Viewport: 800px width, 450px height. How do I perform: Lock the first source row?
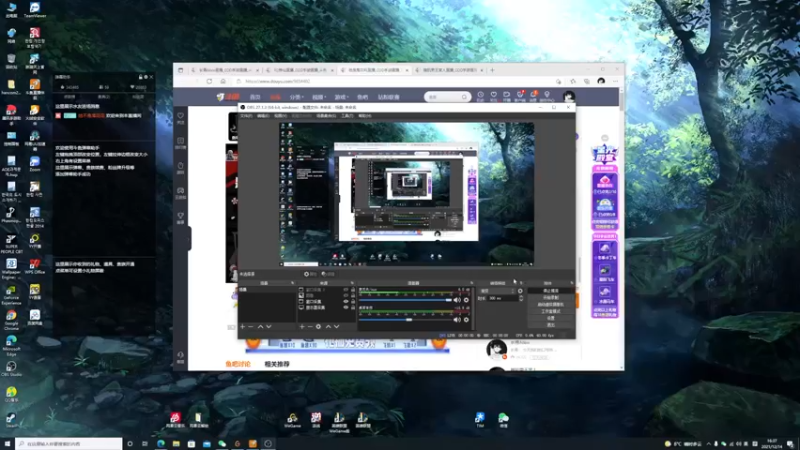(353, 290)
